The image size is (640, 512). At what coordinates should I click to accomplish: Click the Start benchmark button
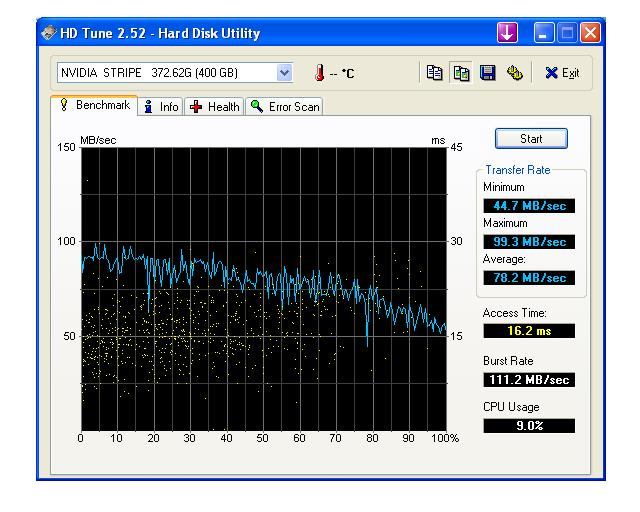click(x=531, y=139)
